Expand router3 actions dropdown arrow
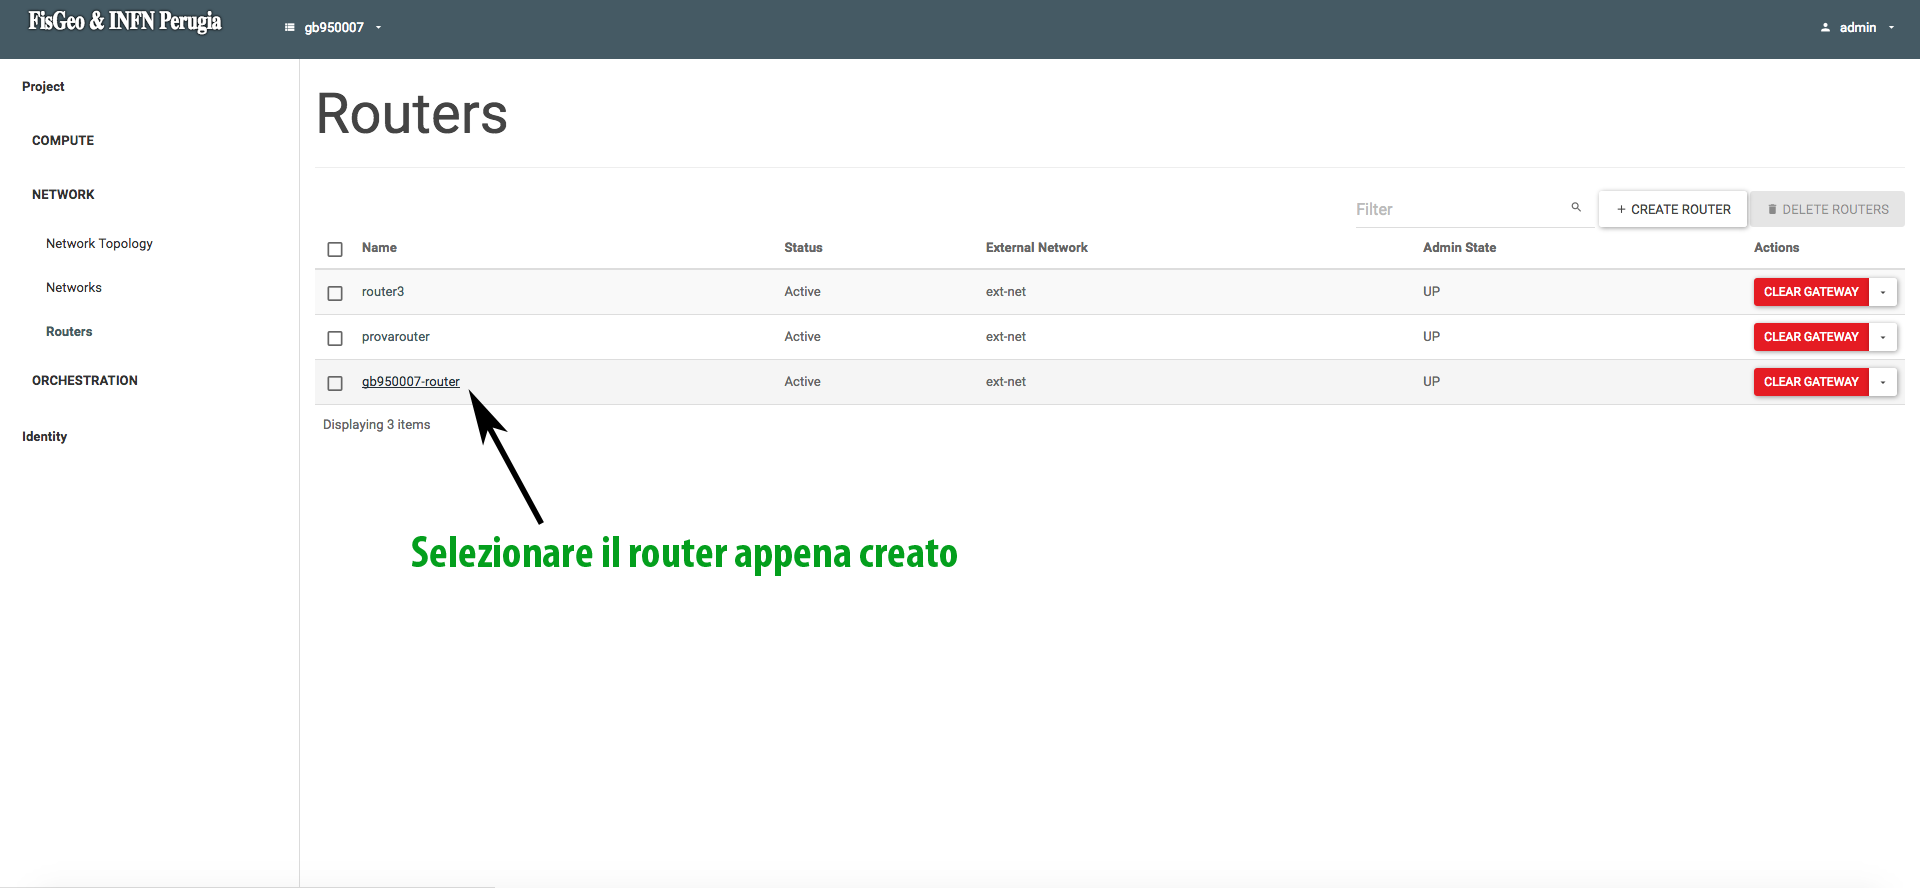Screen dimensions: 1920x888 [1883, 292]
